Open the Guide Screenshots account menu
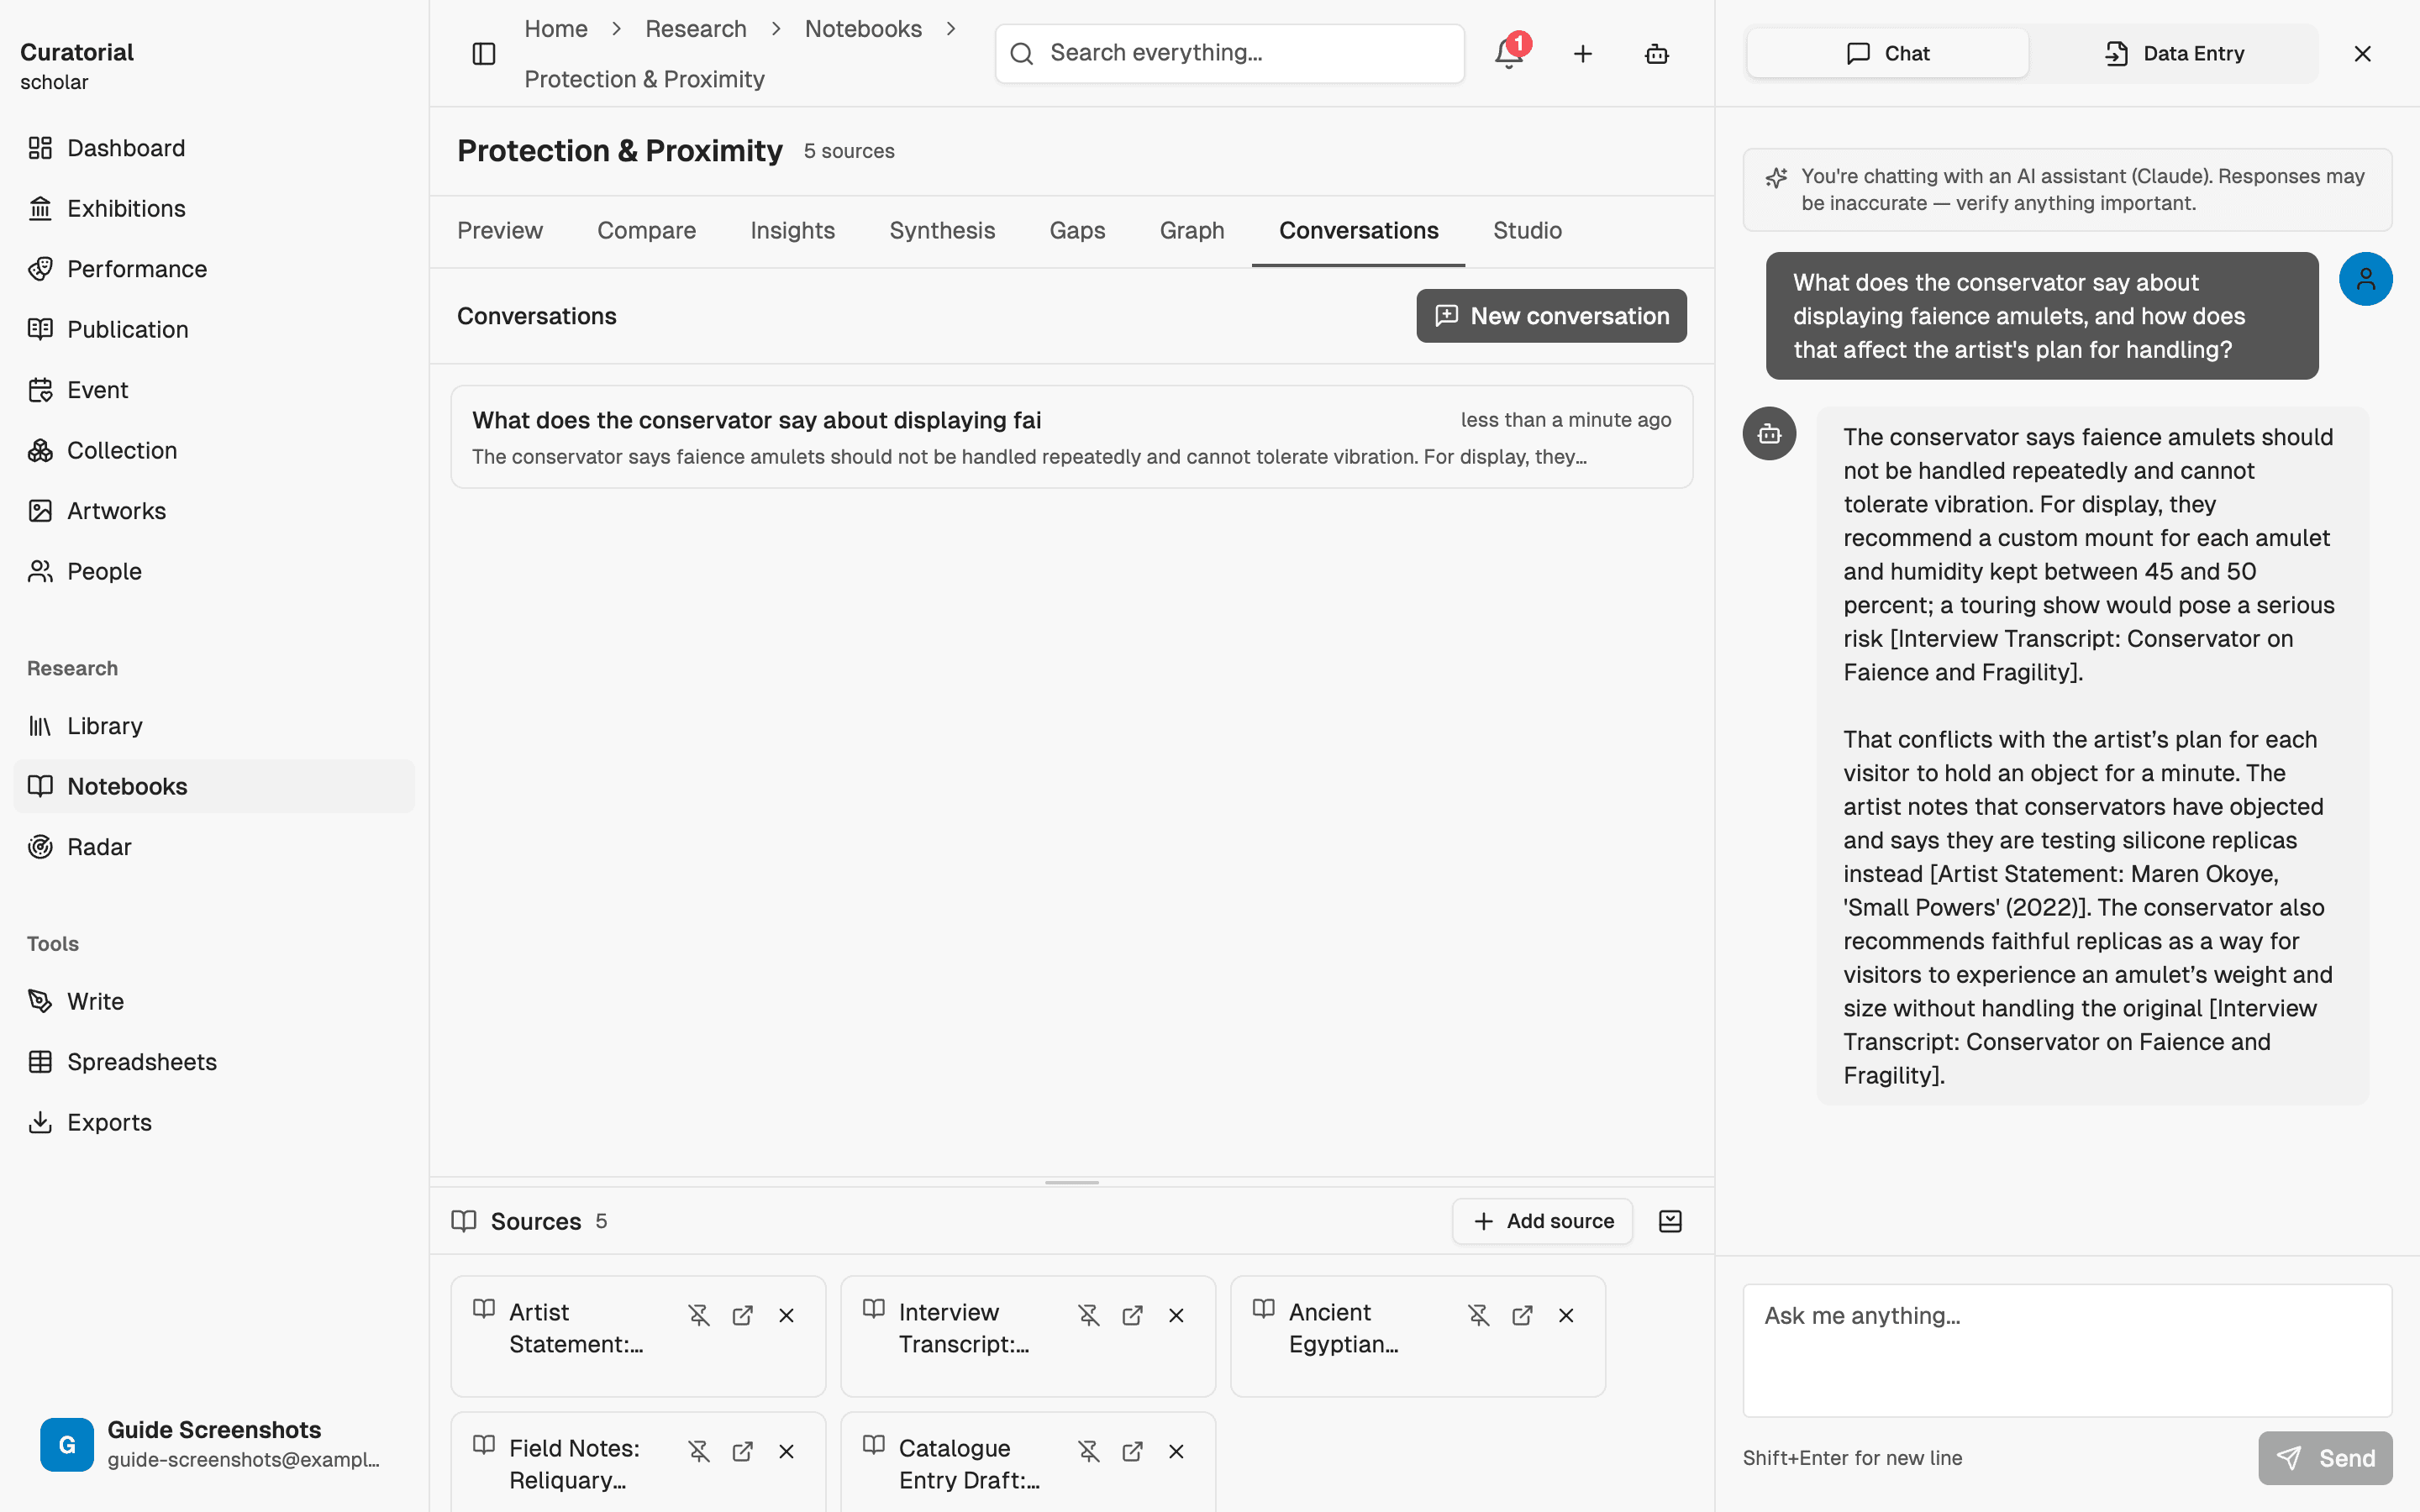The image size is (2420, 1512). click(x=214, y=1444)
